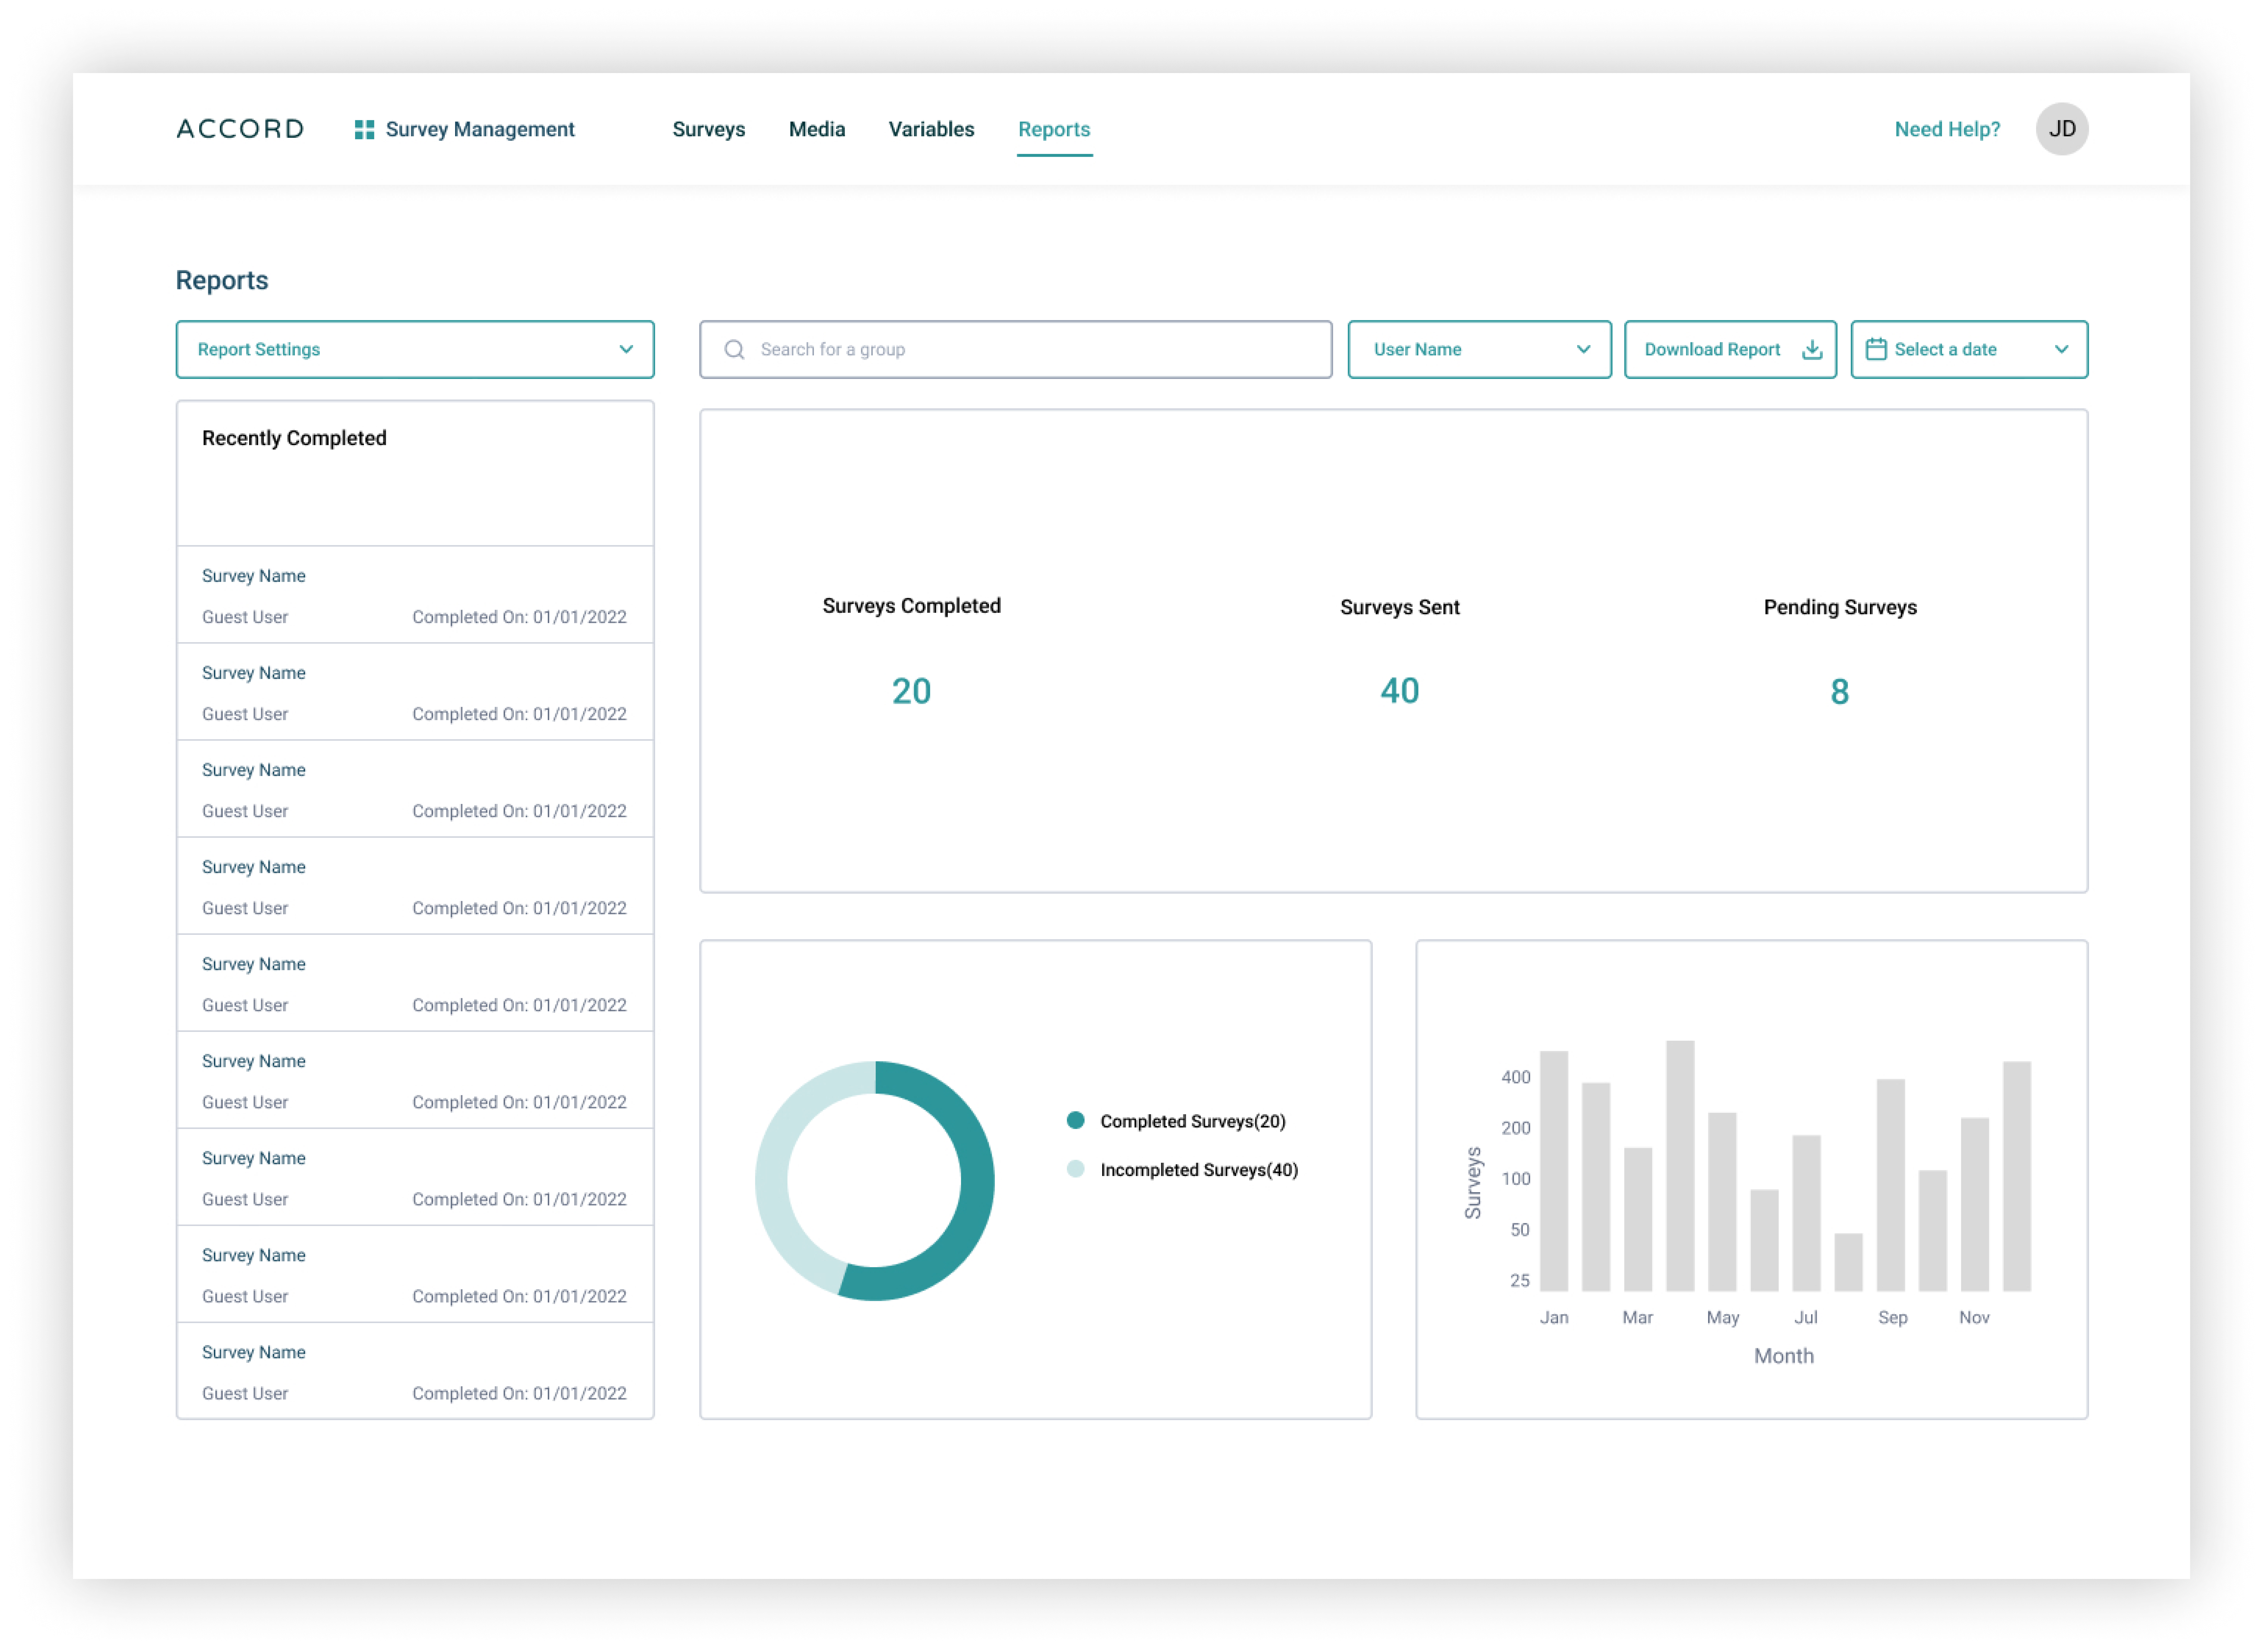Open the first Survey Name entry
This screenshot has height=1652, width=2263.
(254, 576)
